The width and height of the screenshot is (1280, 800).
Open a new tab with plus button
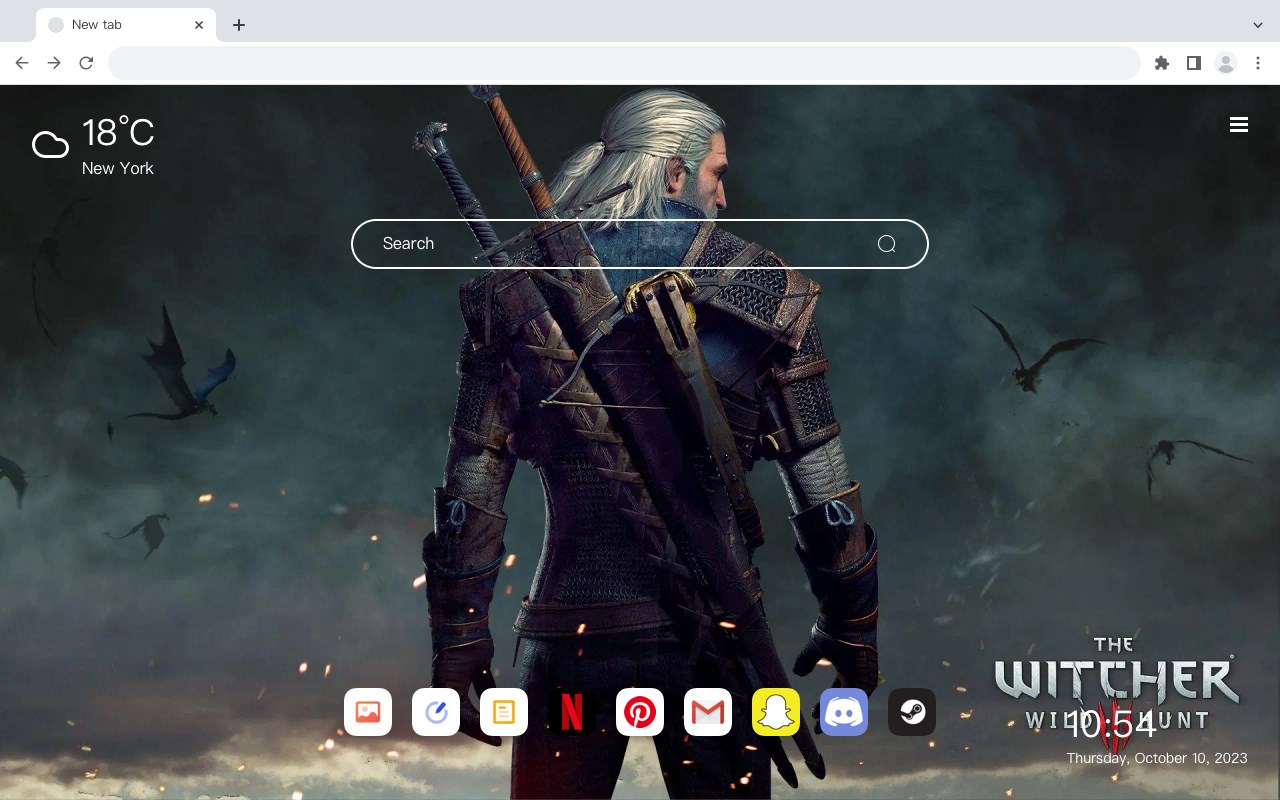pyautogui.click(x=238, y=25)
